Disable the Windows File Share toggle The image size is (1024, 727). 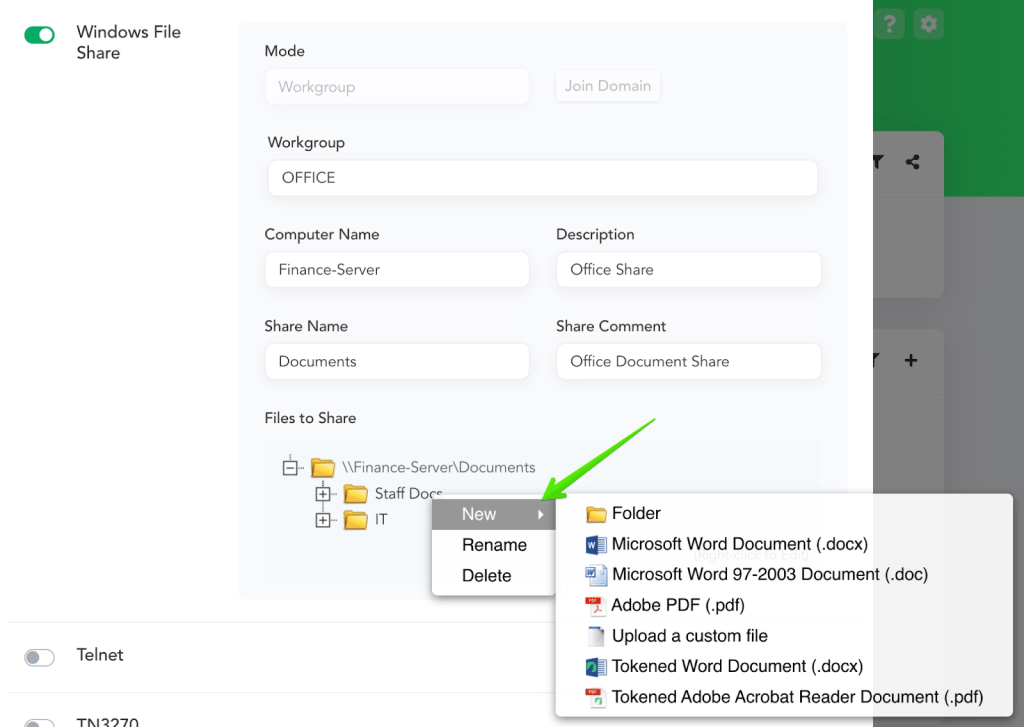[x=40, y=35]
